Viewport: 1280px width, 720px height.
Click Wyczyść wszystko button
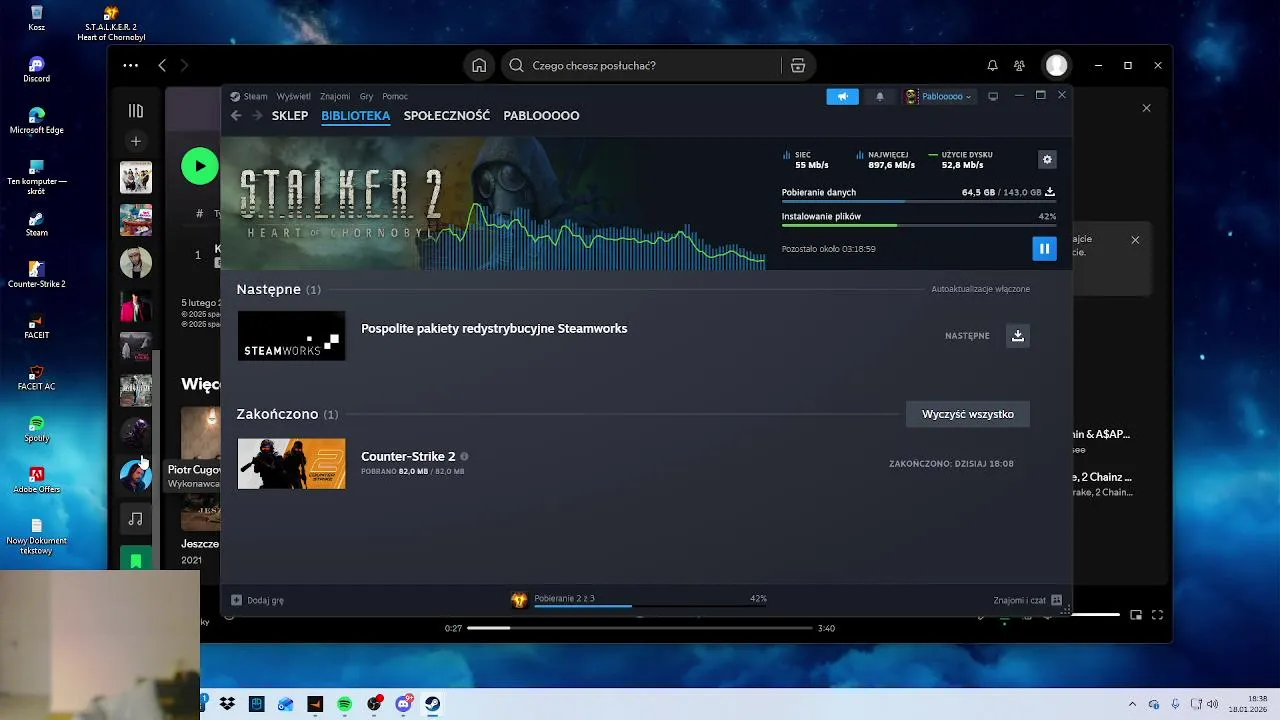tap(968, 414)
